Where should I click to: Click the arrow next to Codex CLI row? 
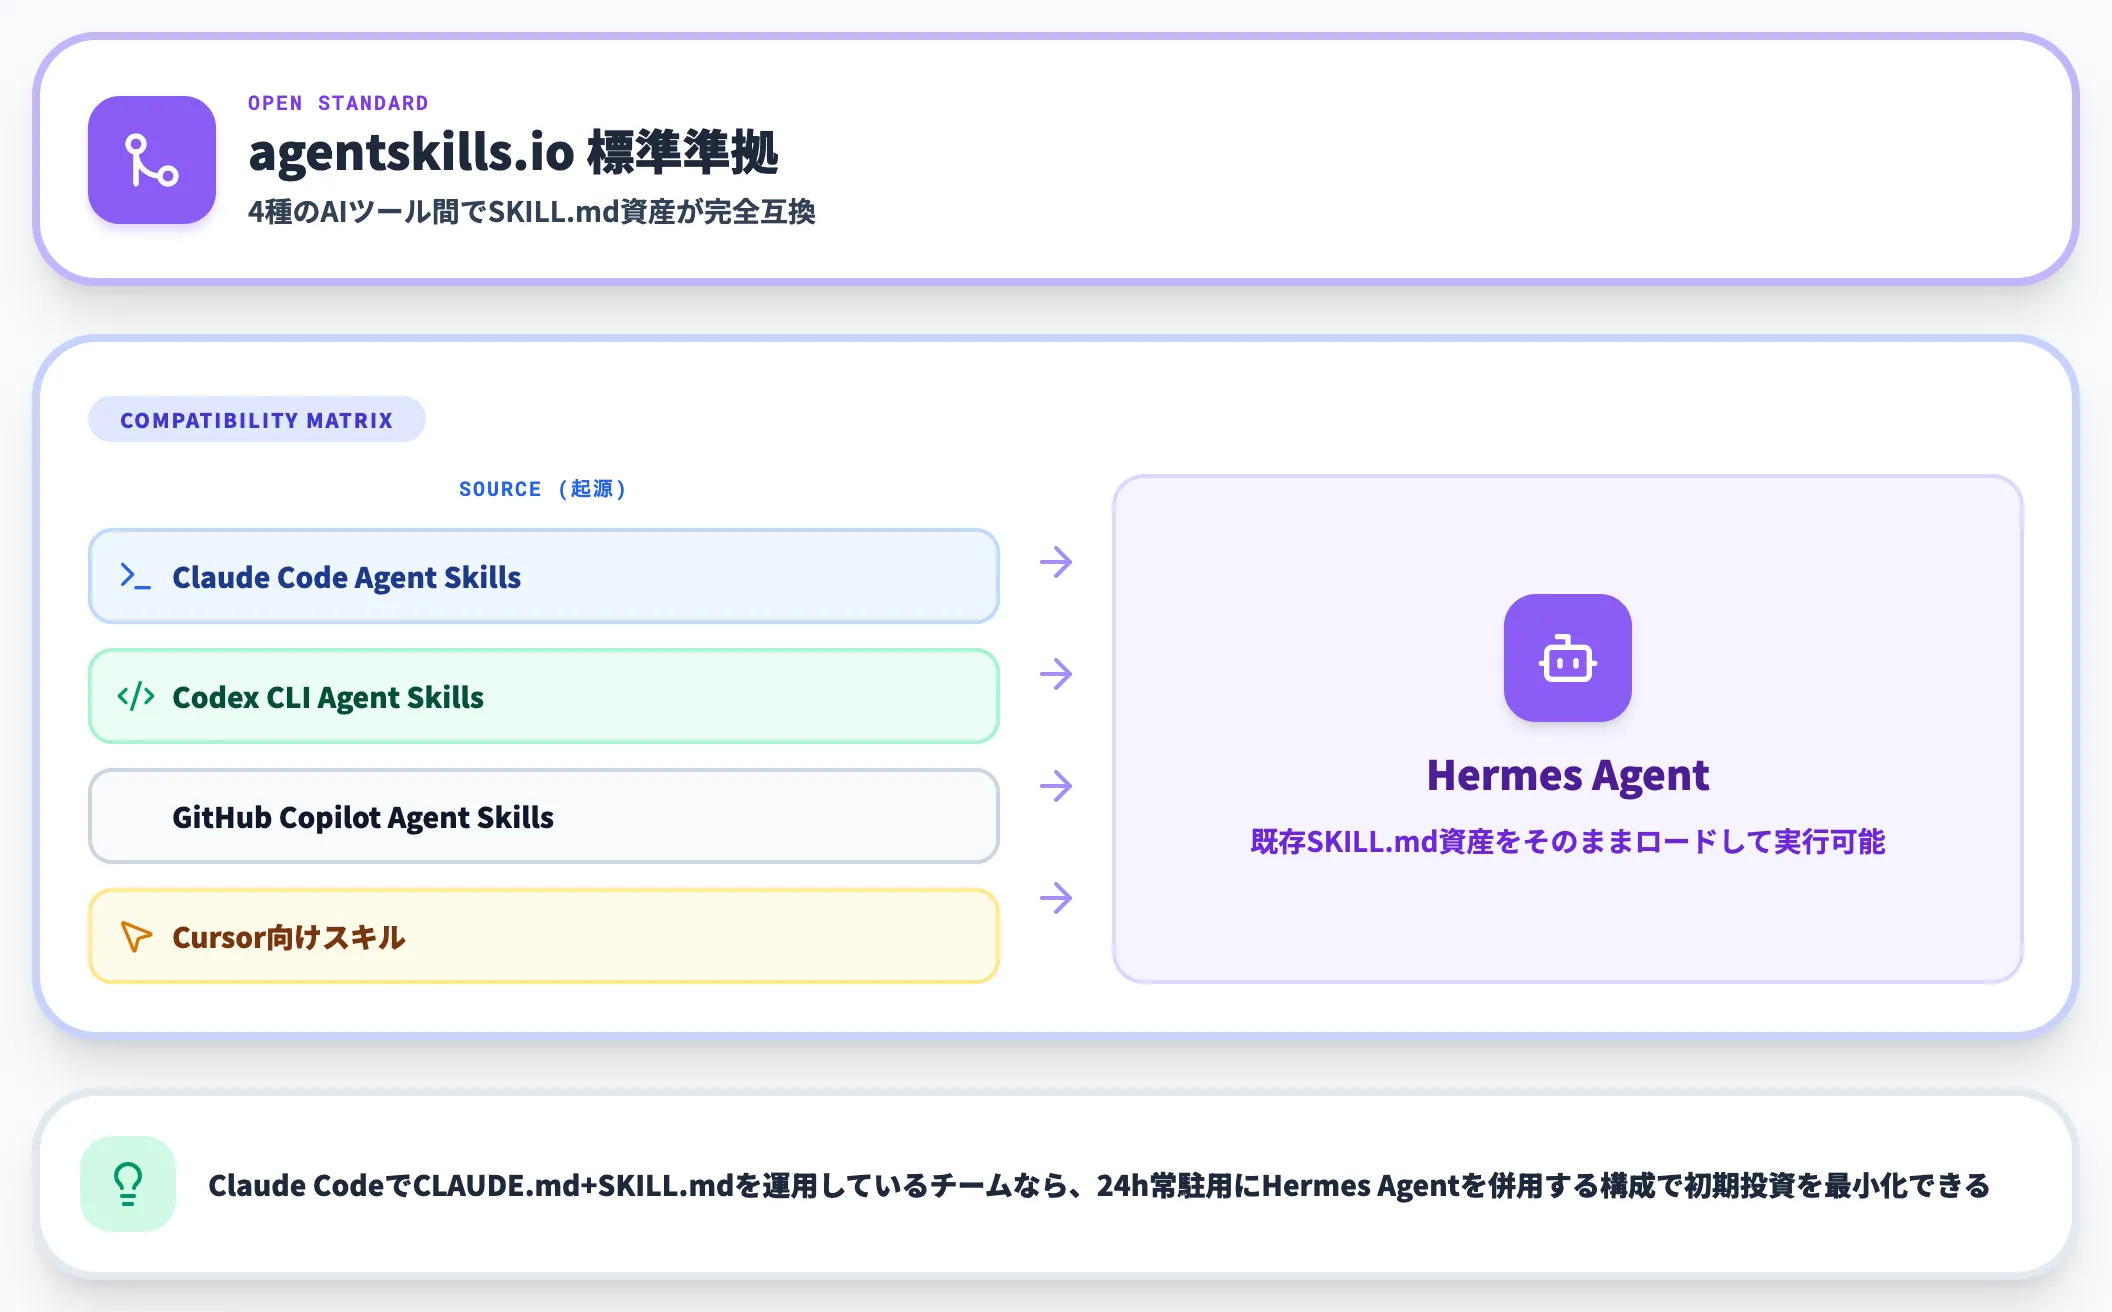click(1056, 674)
